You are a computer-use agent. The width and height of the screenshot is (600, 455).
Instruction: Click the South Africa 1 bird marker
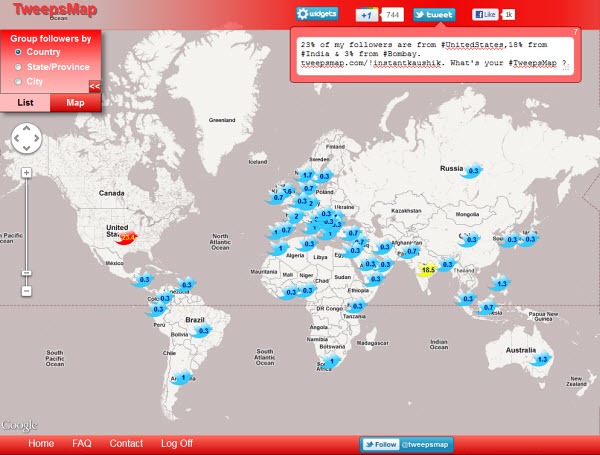point(331,361)
